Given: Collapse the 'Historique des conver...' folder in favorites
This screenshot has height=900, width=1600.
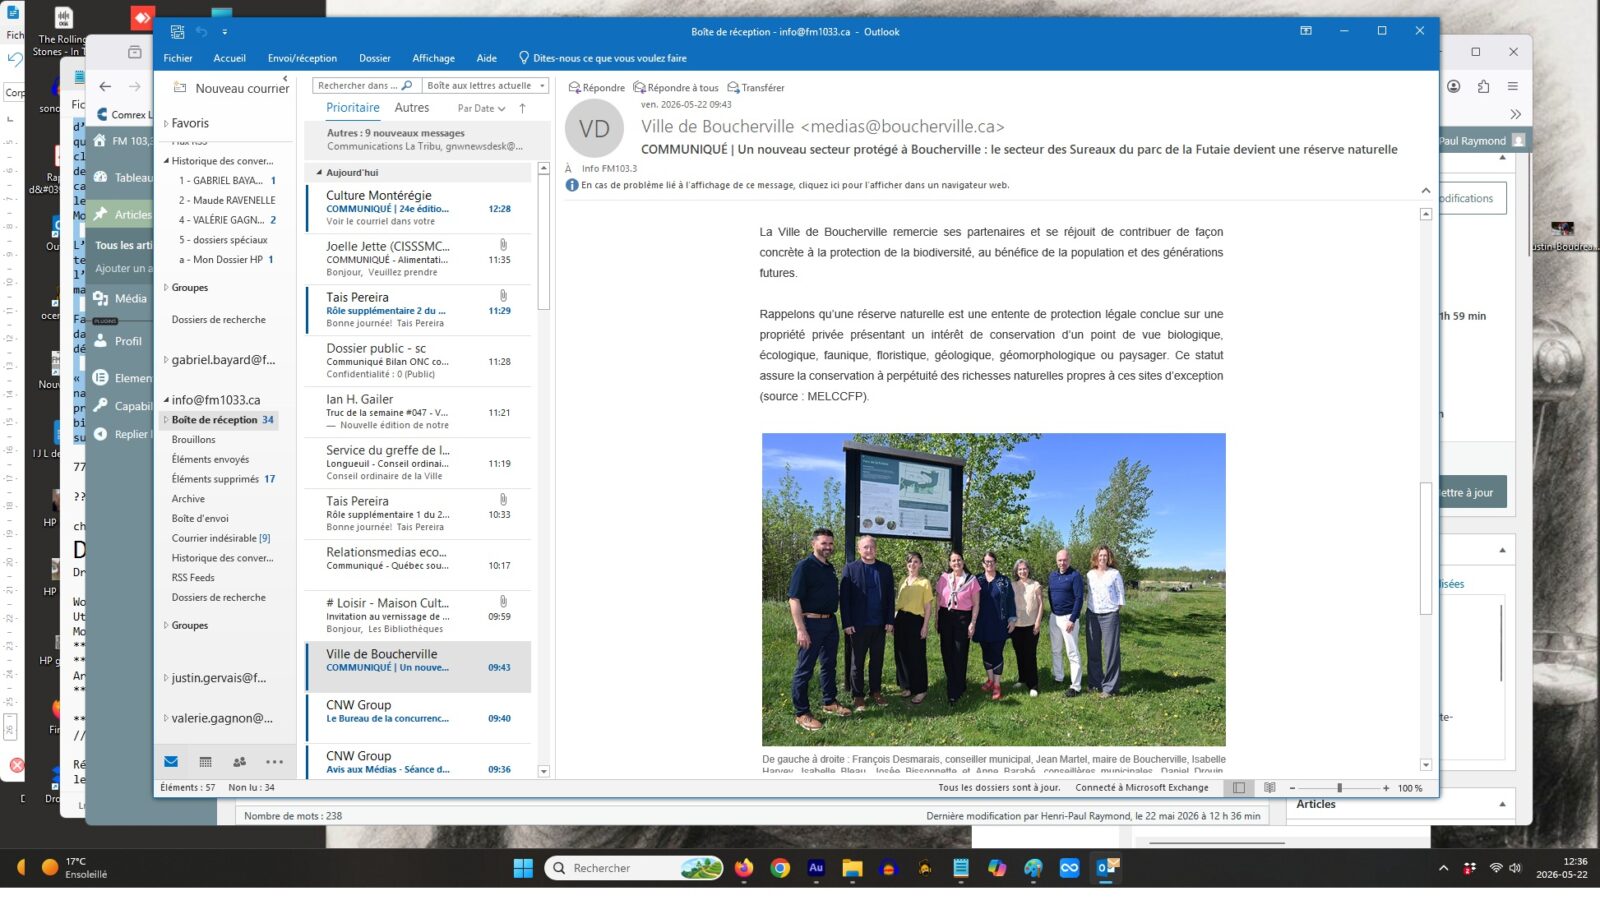Looking at the screenshot, I should point(166,161).
